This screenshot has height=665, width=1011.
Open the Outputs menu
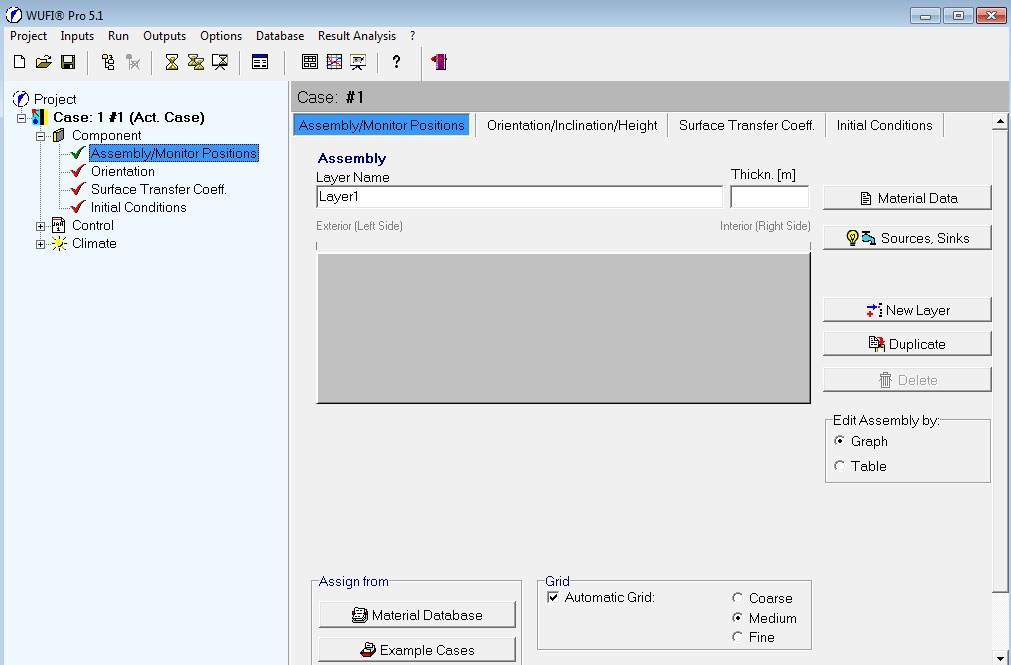[164, 36]
